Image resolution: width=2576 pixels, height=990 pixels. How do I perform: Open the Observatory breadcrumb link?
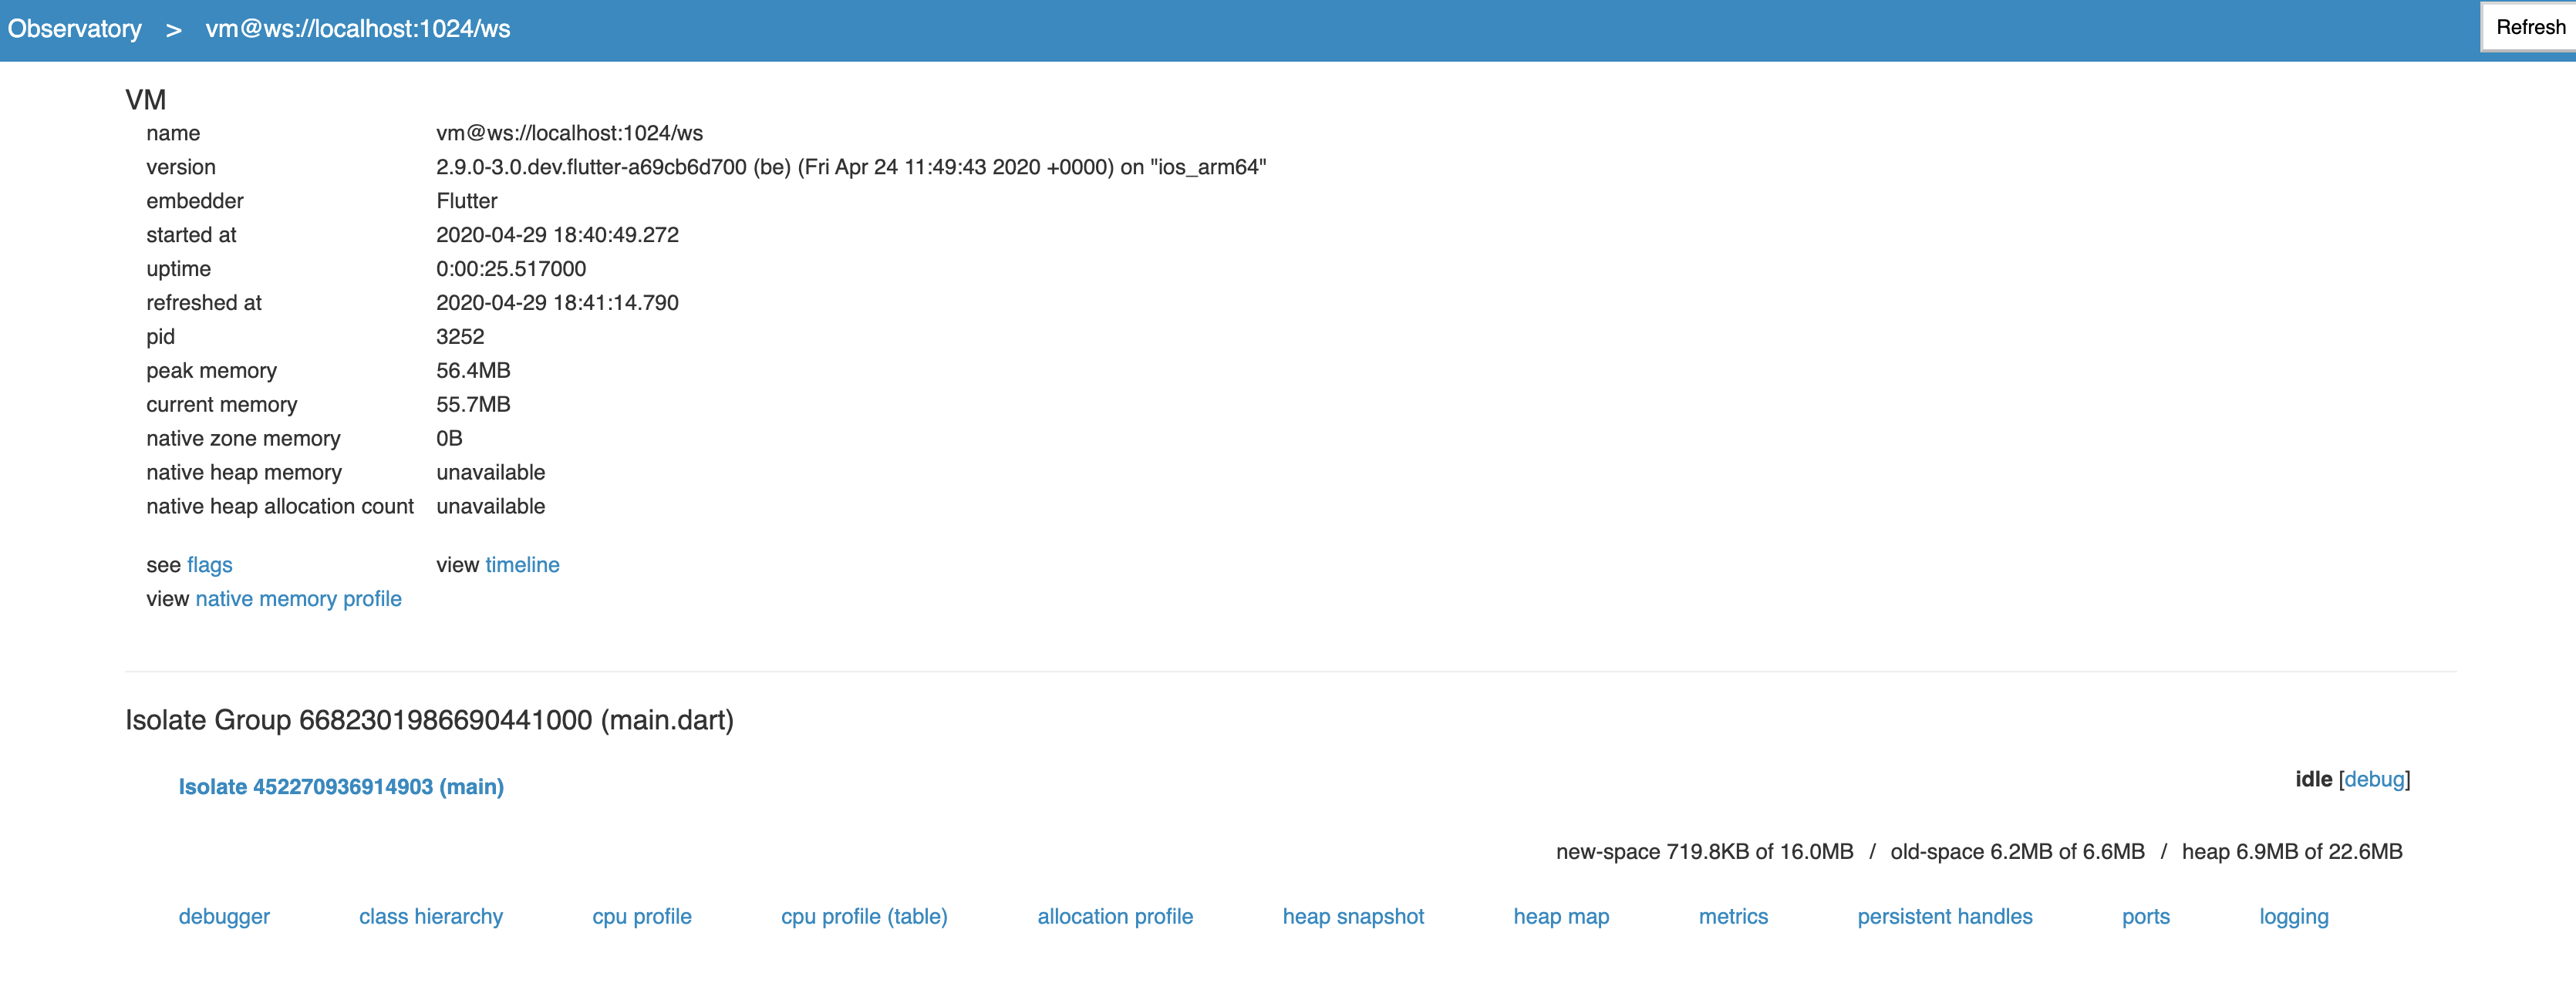click(x=75, y=29)
